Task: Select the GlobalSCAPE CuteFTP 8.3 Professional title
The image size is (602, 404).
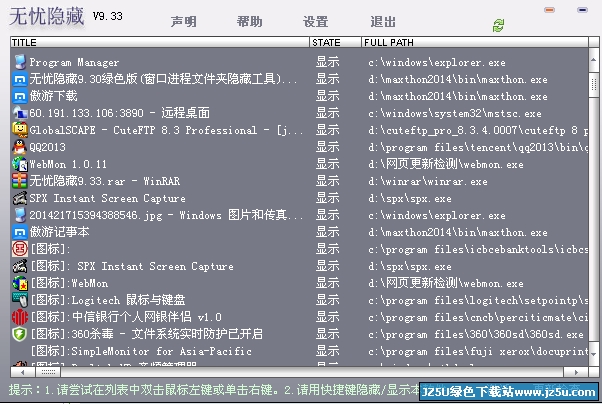Action: [166, 130]
